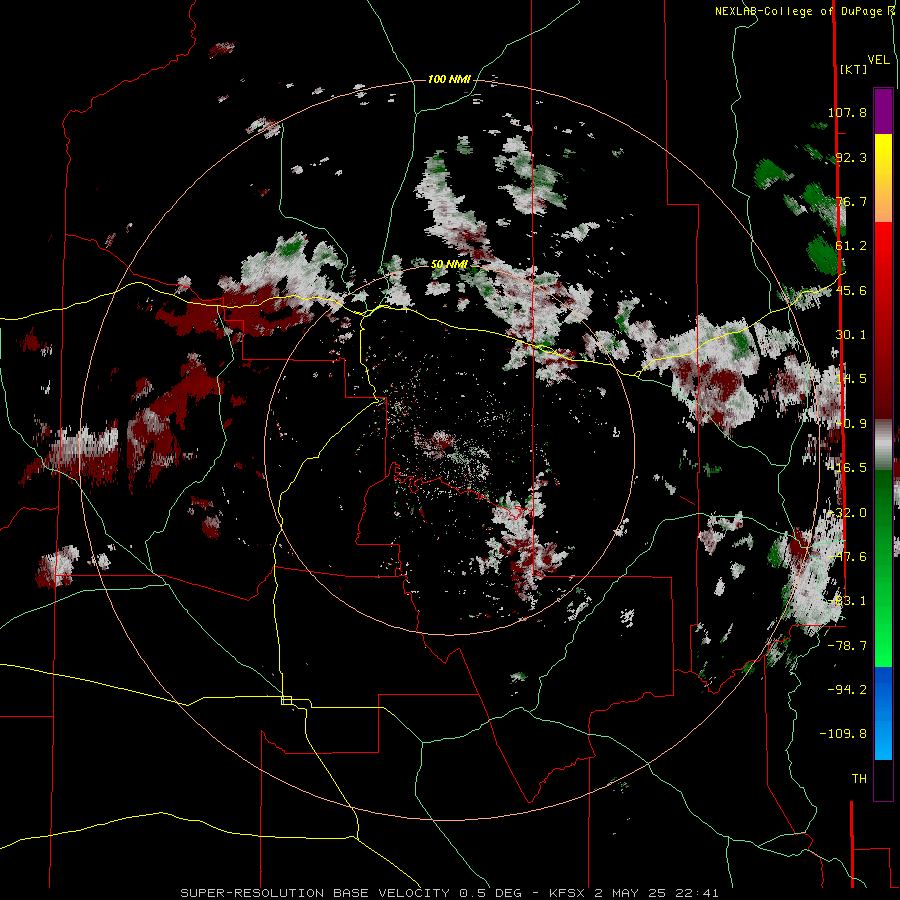Click the -47.6 velocity legend value
This screenshot has height=900, width=900.
[847, 557]
